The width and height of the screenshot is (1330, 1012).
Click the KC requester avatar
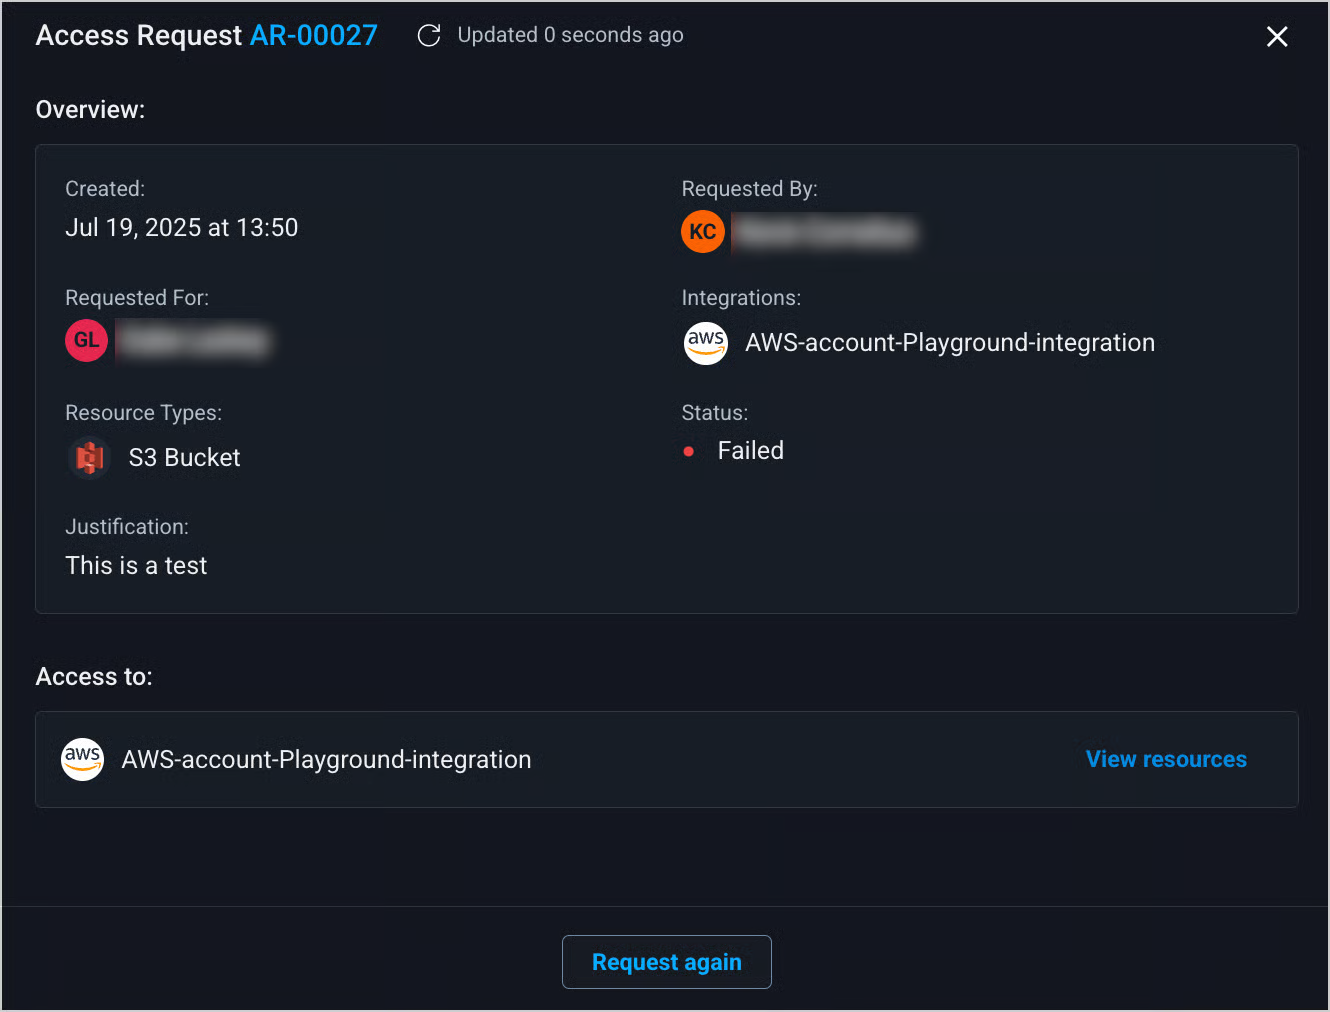703,232
